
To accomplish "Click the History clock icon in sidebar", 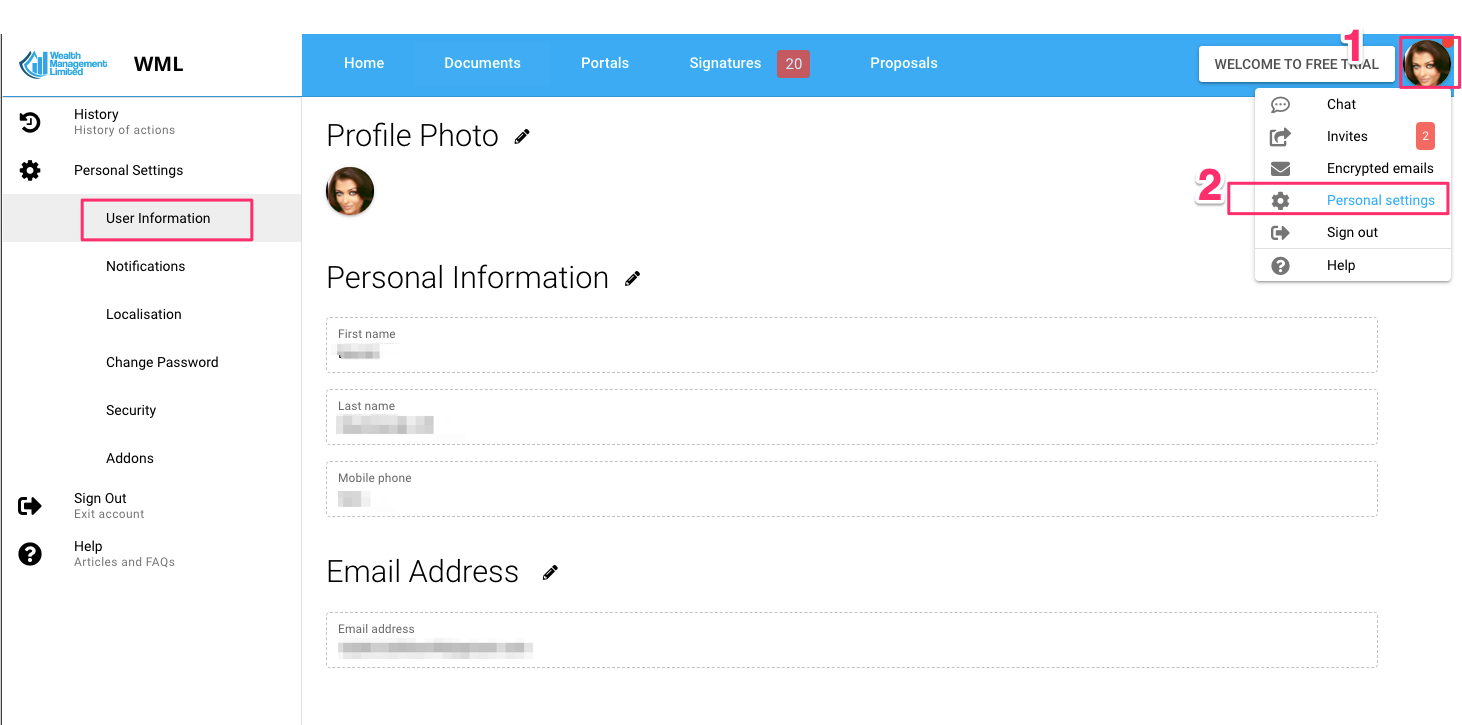I will coord(30,122).
